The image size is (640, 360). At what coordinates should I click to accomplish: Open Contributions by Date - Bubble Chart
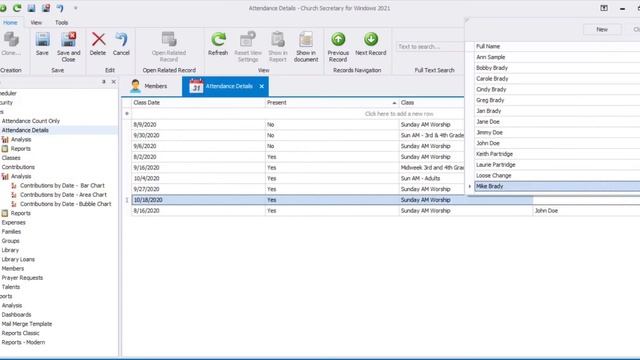pos(65,204)
